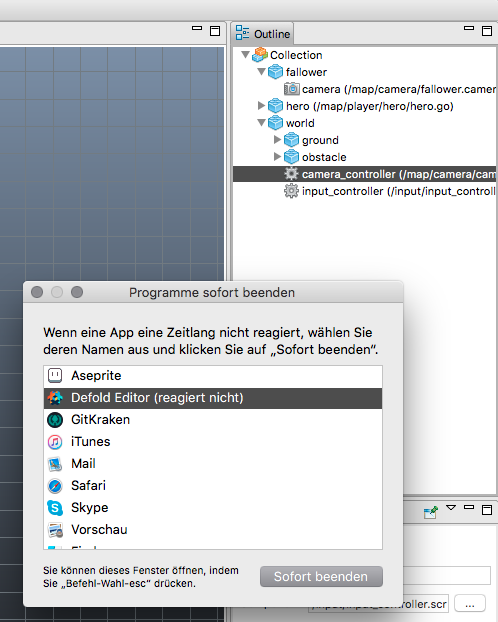Click the world cube icon

coord(275,123)
